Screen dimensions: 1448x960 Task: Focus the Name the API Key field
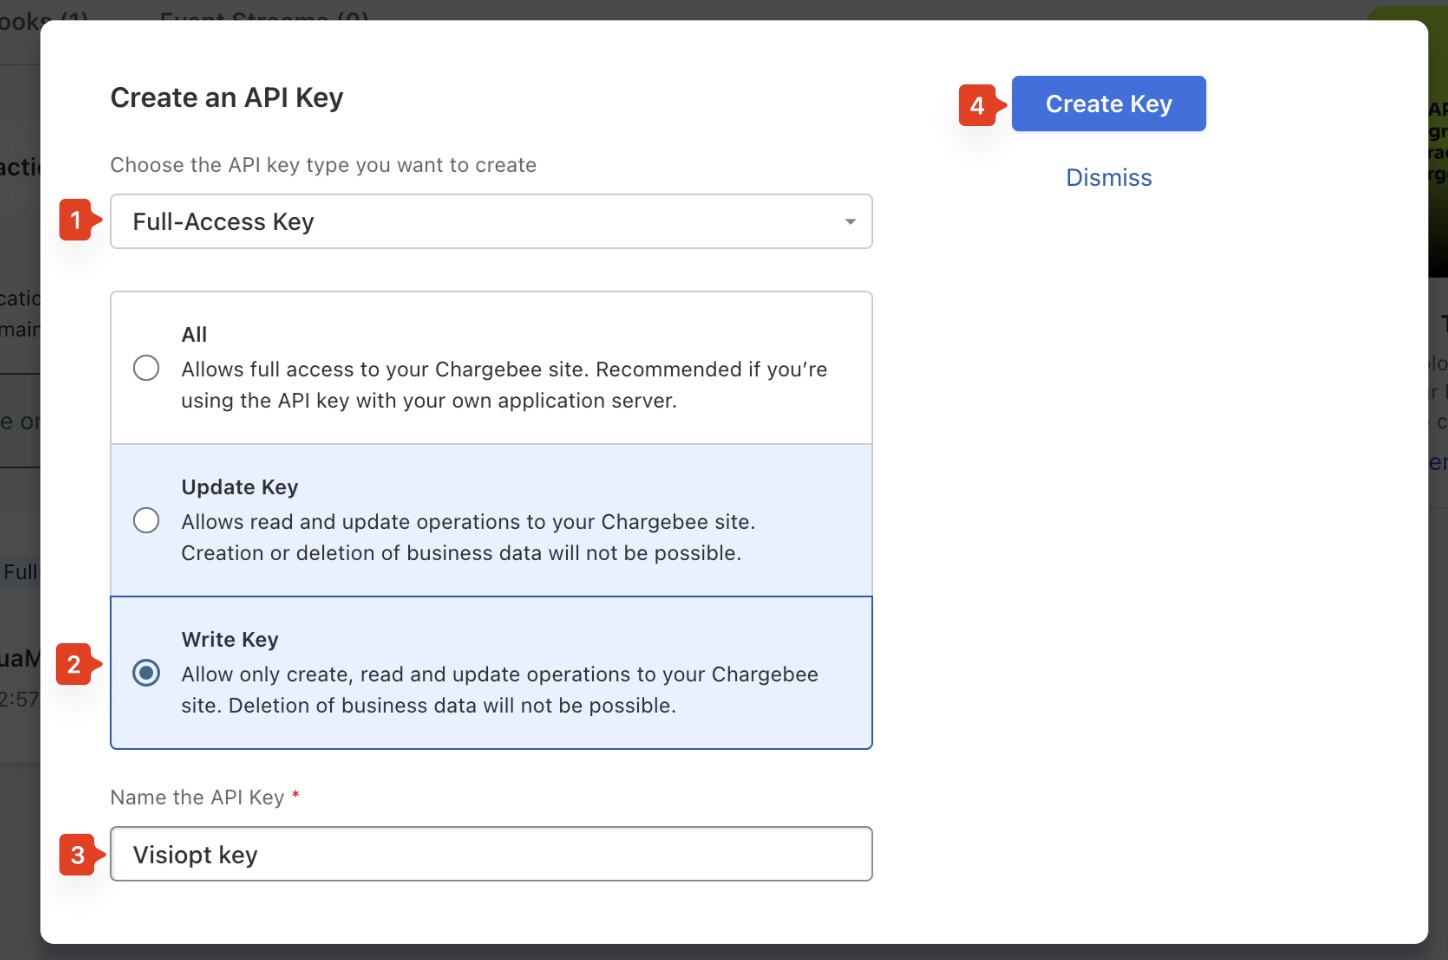click(x=491, y=854)
